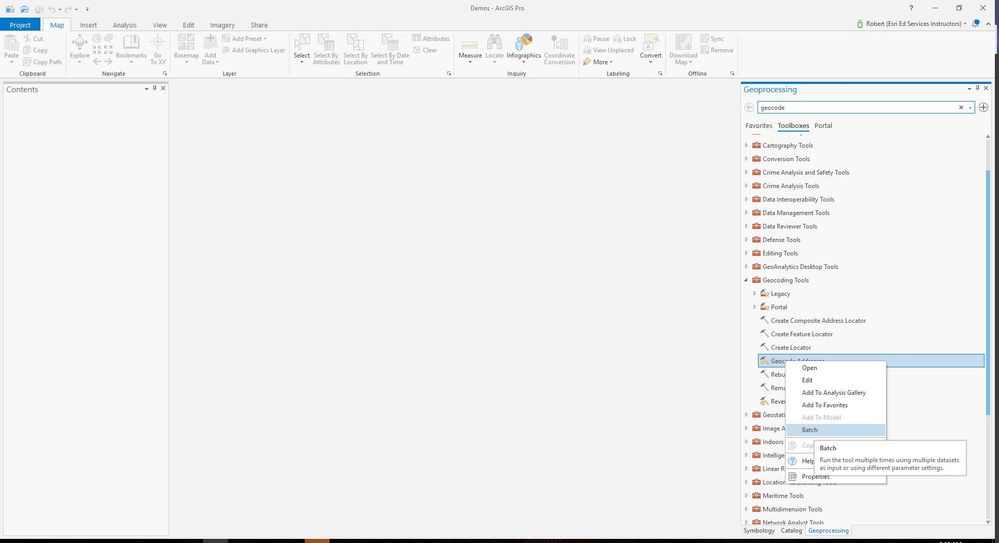Open the Bookmarks icon
999x543 pixels.
(x=131, y=43)
